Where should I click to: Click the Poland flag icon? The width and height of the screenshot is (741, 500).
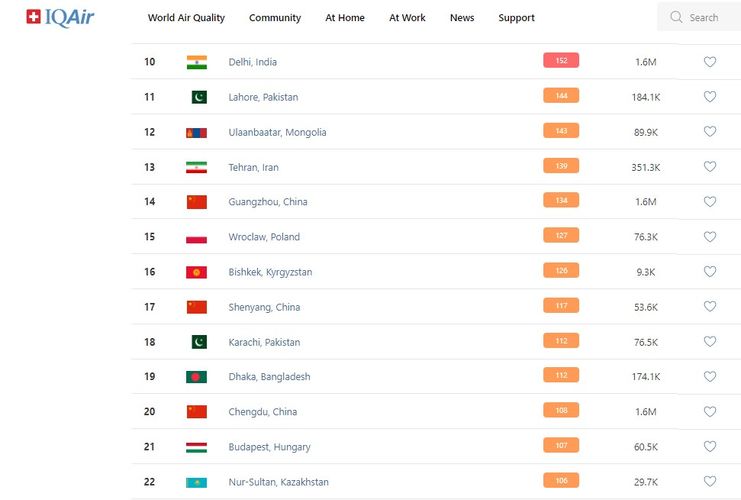197,237
